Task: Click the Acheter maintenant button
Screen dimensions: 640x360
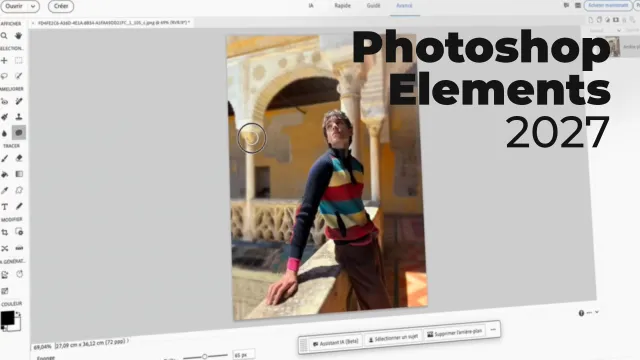Action: point(608,5)
